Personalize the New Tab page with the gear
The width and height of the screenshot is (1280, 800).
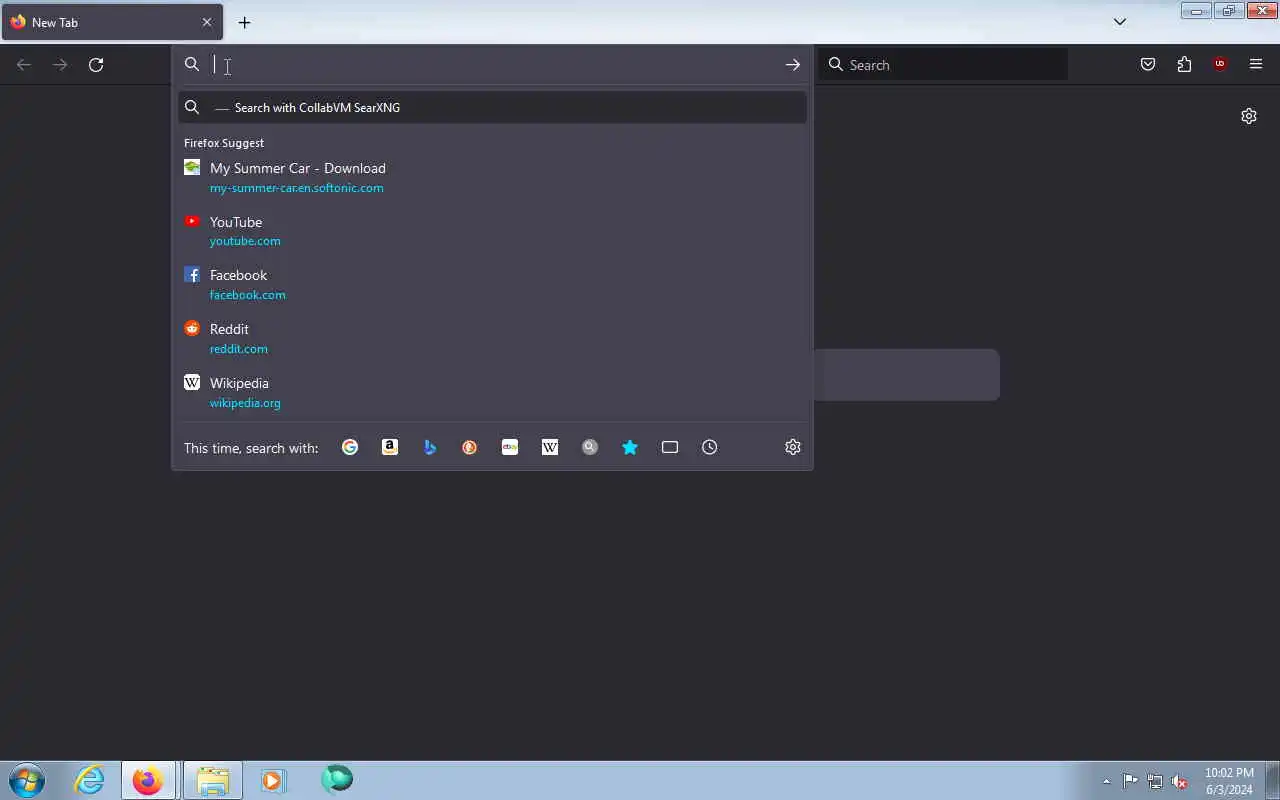[x=1249, y=116]
